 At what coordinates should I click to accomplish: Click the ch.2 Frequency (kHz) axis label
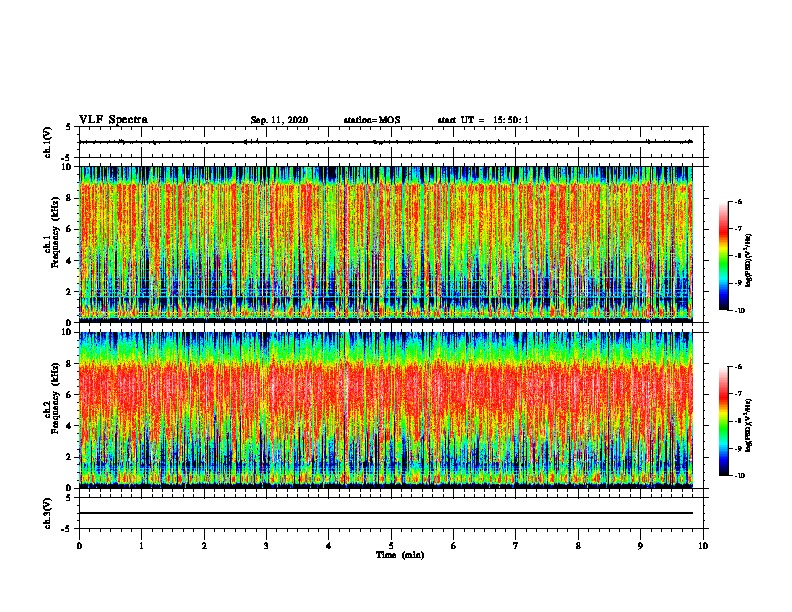point(52,398)
